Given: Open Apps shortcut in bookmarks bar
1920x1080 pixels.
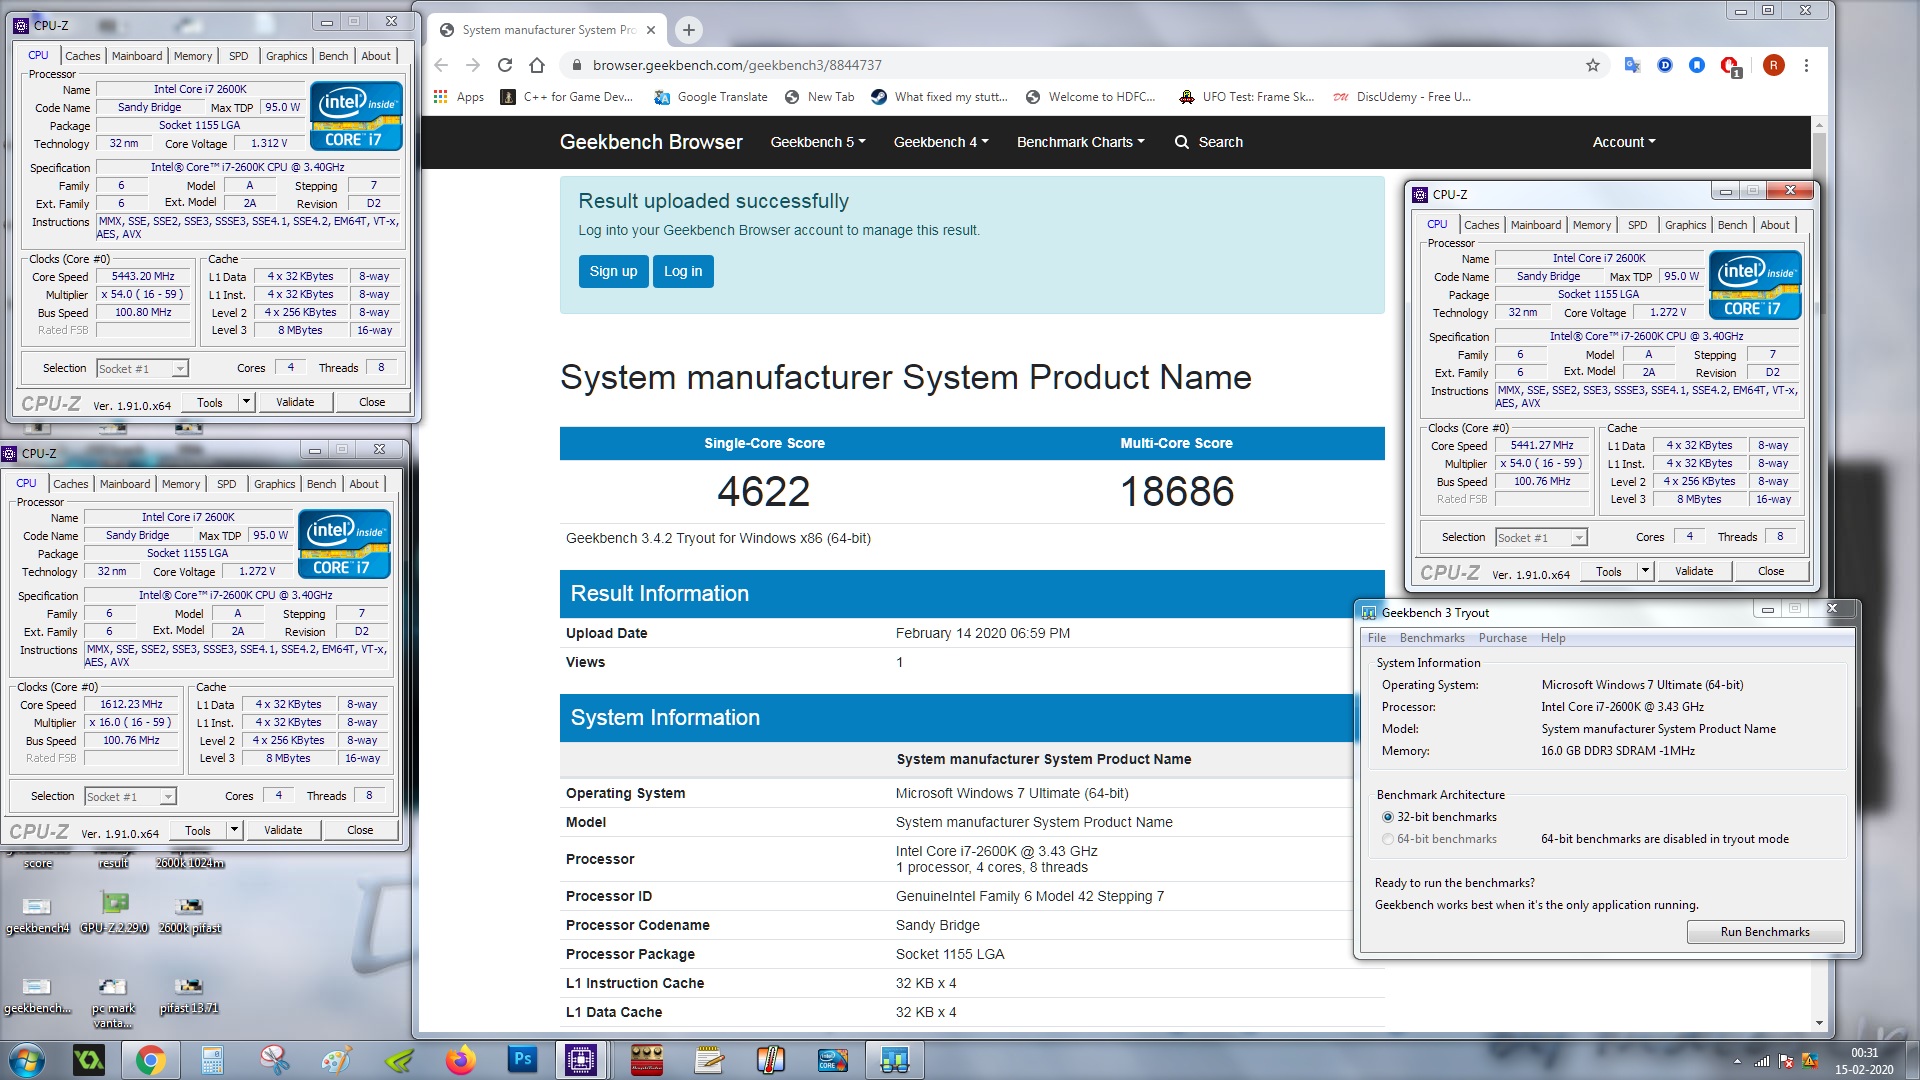Looking at the screenshot, I should coord(459,97).
